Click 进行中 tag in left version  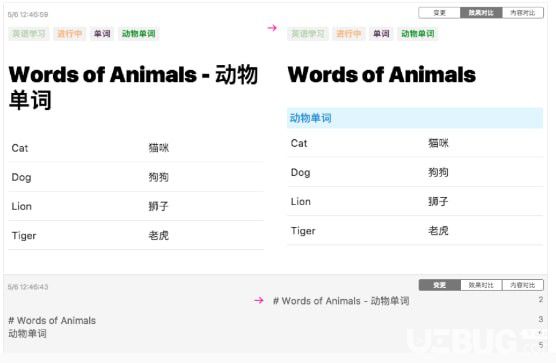pyautogui.click(x=70, y=34)
